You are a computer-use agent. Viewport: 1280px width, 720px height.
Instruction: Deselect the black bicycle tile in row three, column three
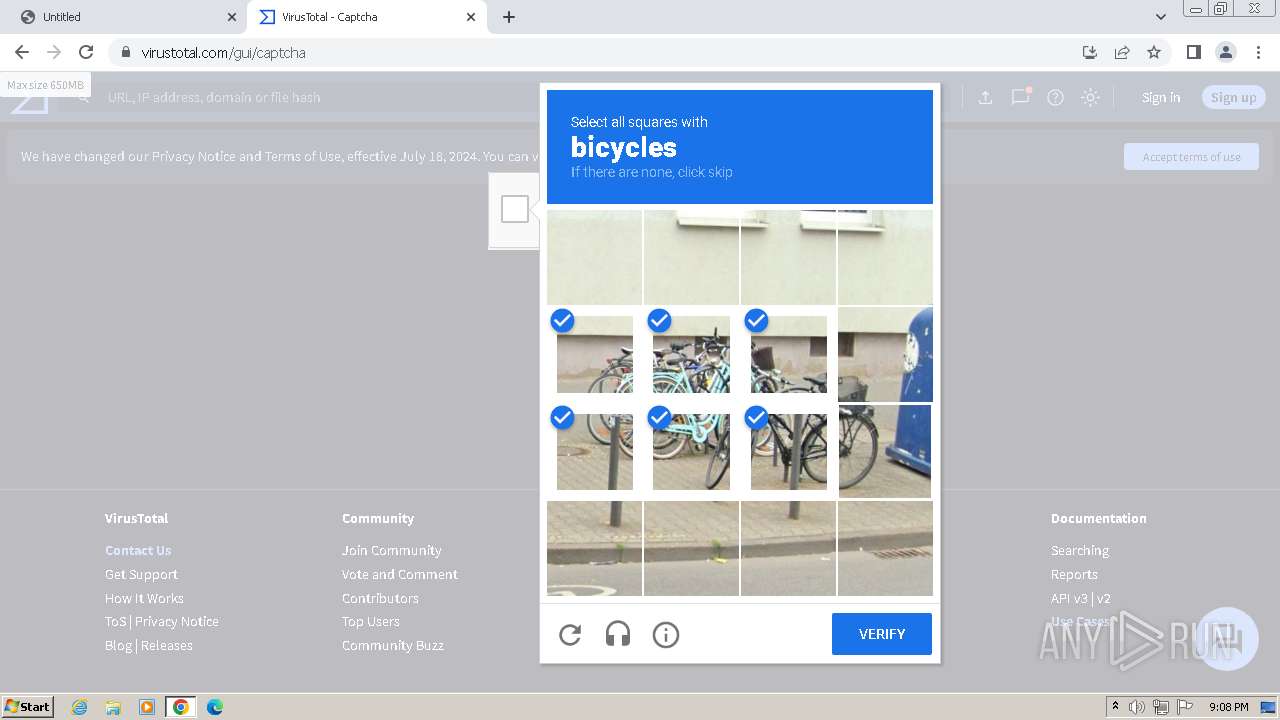[789, 452]
